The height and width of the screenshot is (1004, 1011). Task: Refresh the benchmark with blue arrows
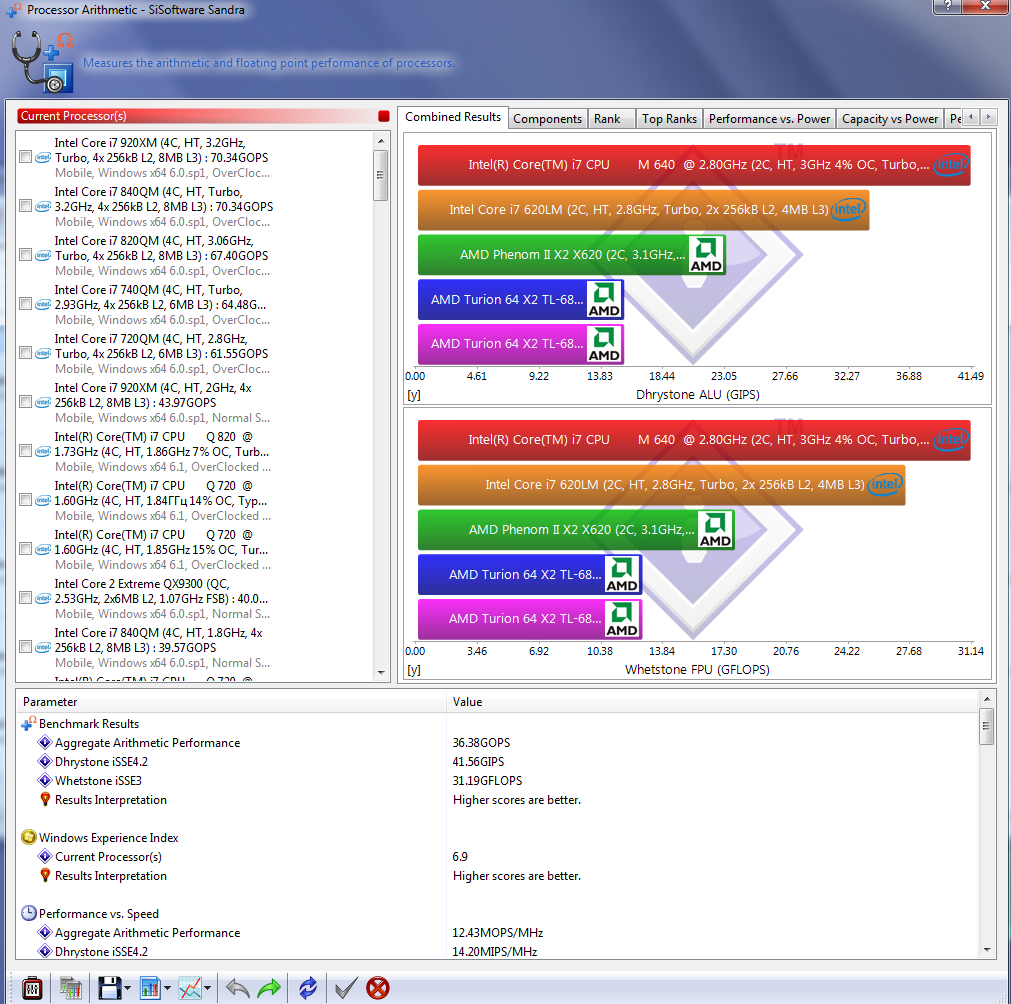pos(308,987)
